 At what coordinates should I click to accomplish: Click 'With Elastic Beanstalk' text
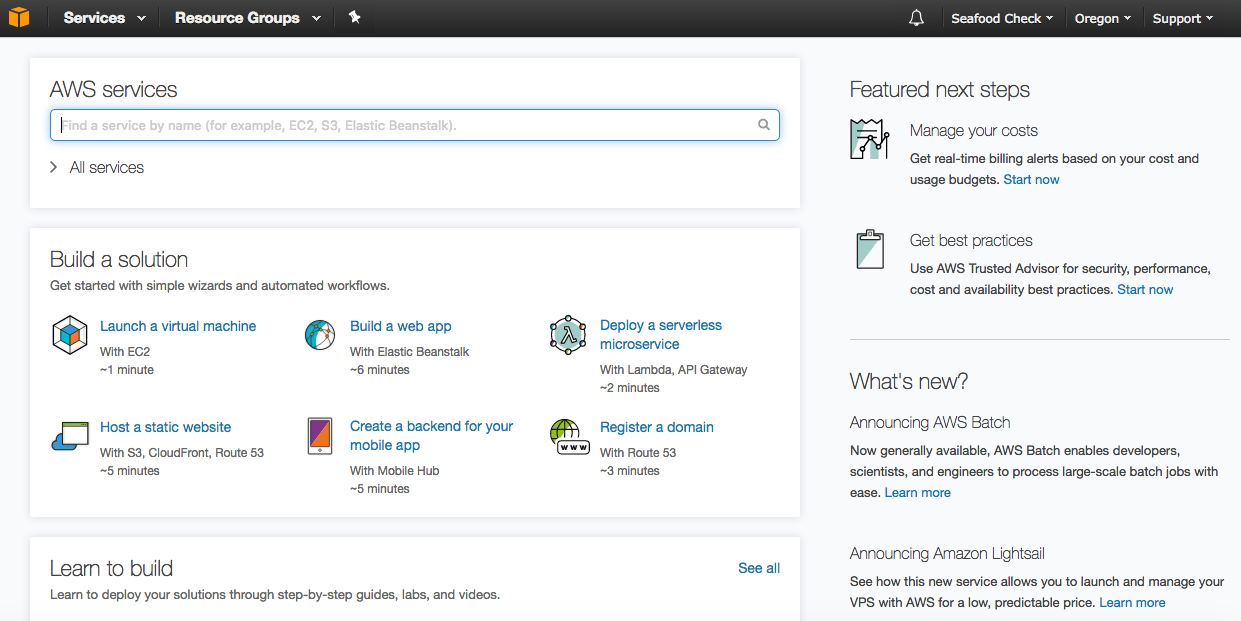409,352
